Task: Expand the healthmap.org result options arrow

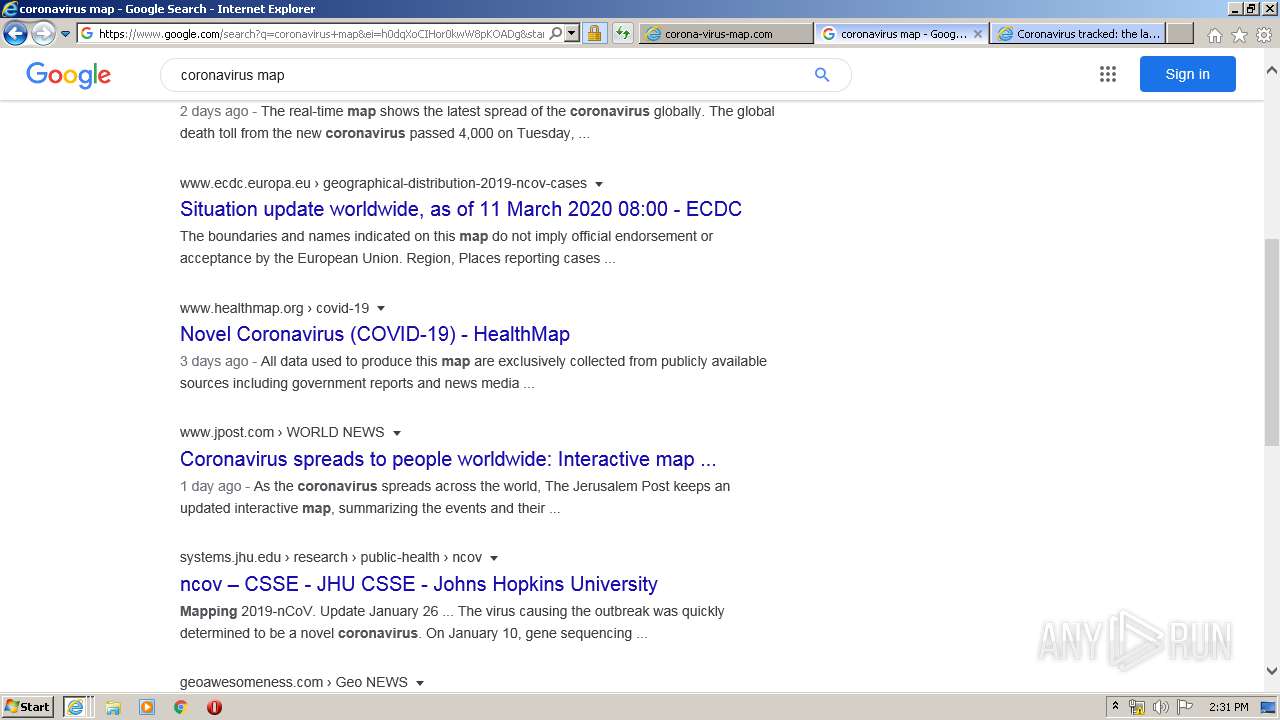Action: (x=381, y=309)
